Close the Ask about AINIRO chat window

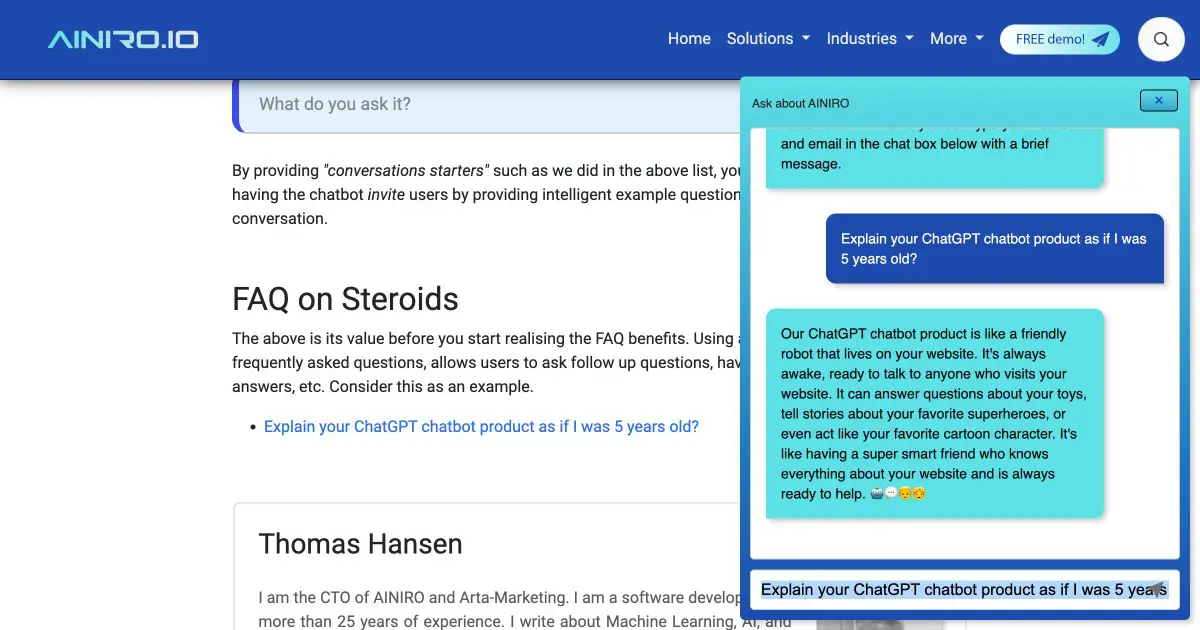(x=1159, y=100)
